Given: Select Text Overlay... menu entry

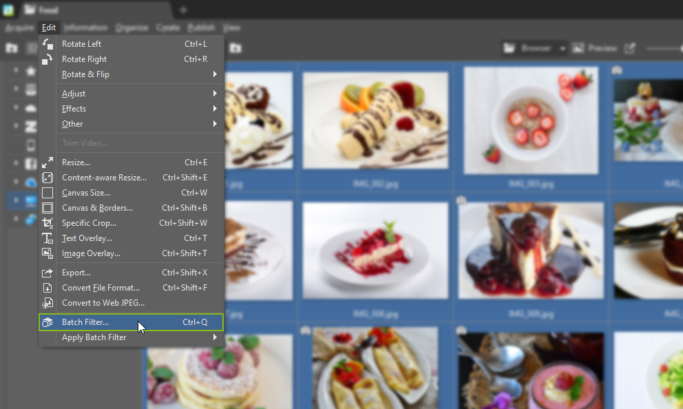Looking at the screenshot, I should point(131,238).
